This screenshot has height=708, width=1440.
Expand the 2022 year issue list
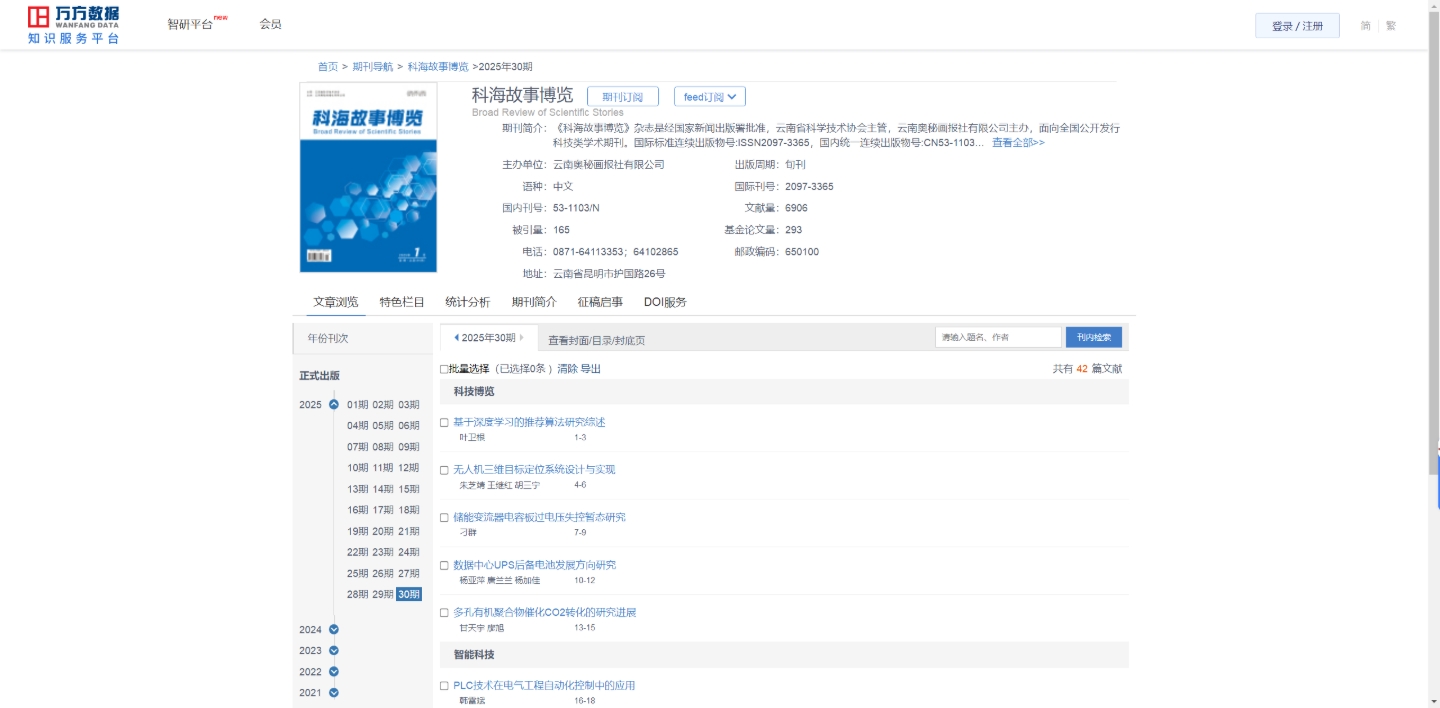point(334,672)
